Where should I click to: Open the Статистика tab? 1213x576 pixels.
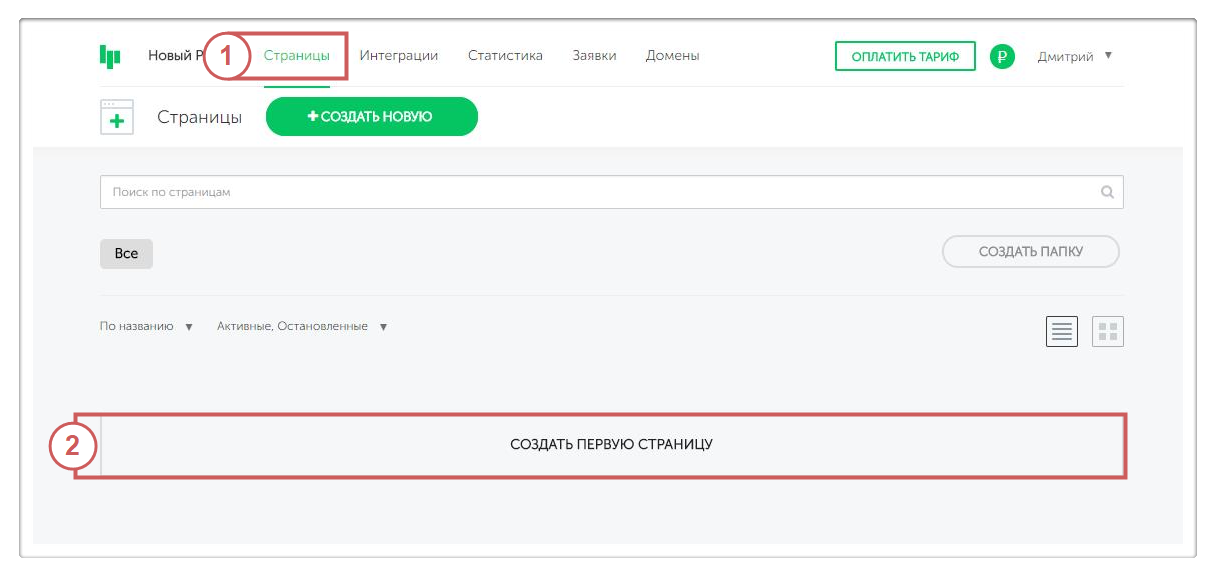coord(505,56)
